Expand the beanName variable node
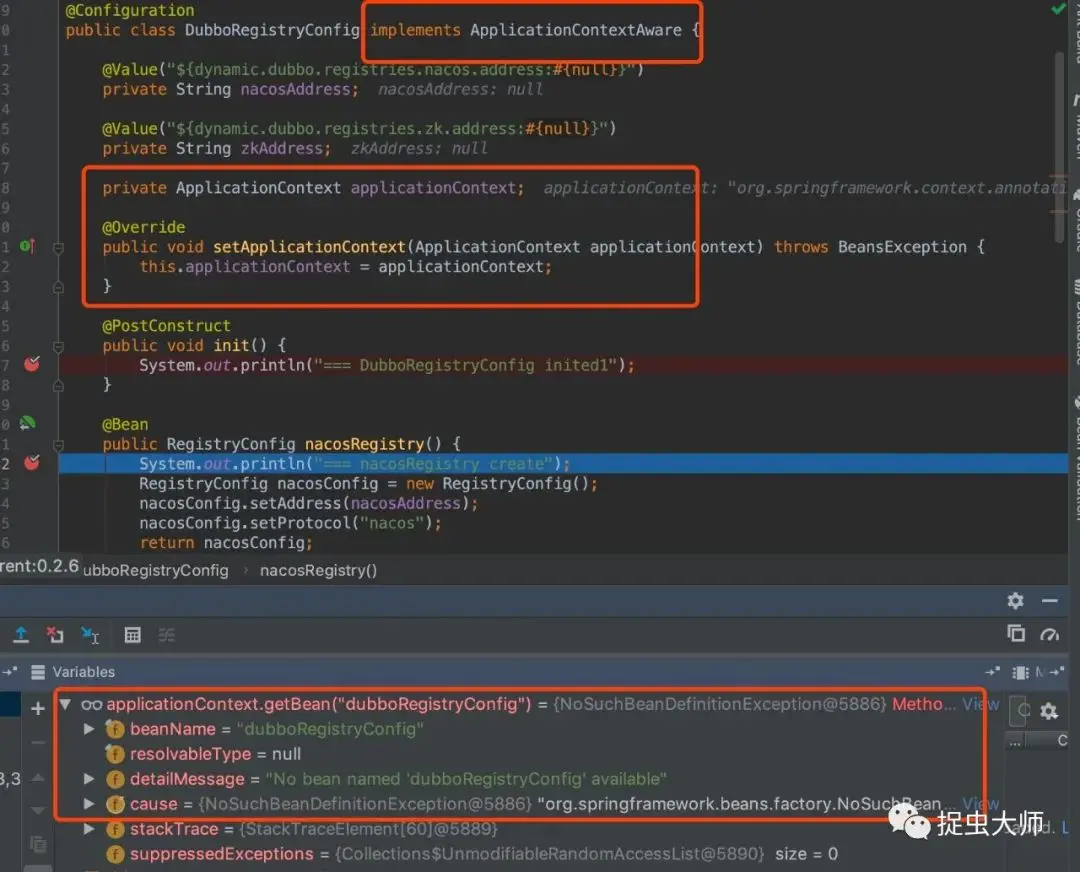Screen dimensions: 1080x872 click(x=89, y=729)
